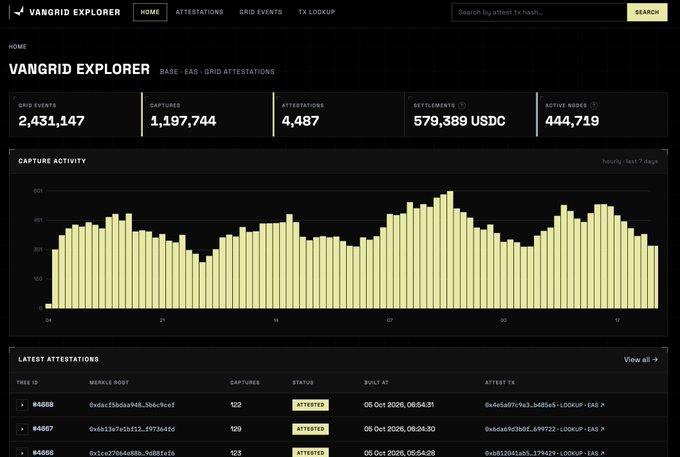
Task: Select merkle root 0x6b13e7e1bf12…f97364fd
Action: [x=132, y=429]
